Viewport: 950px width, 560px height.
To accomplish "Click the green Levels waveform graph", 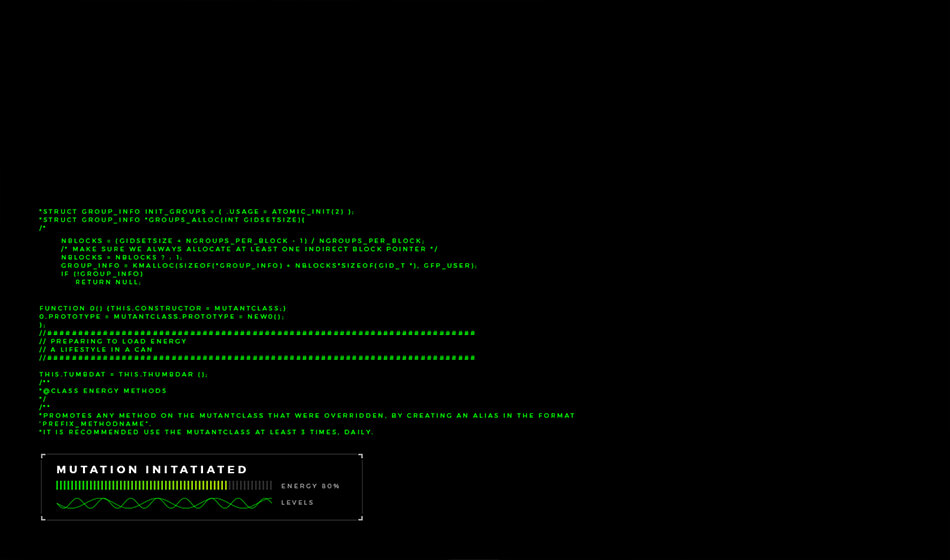I will click(x=163, y=503).
